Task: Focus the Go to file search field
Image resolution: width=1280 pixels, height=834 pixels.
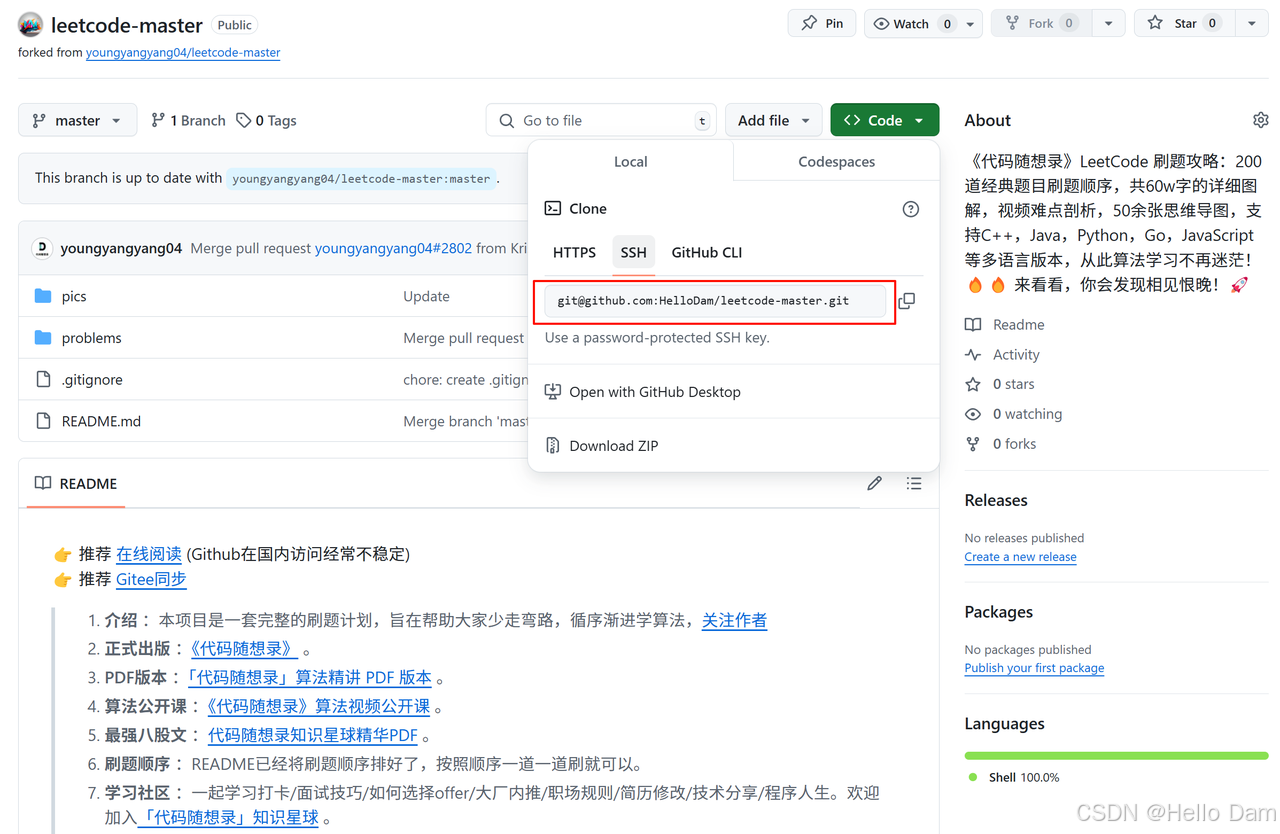Action: click(602, 120)
